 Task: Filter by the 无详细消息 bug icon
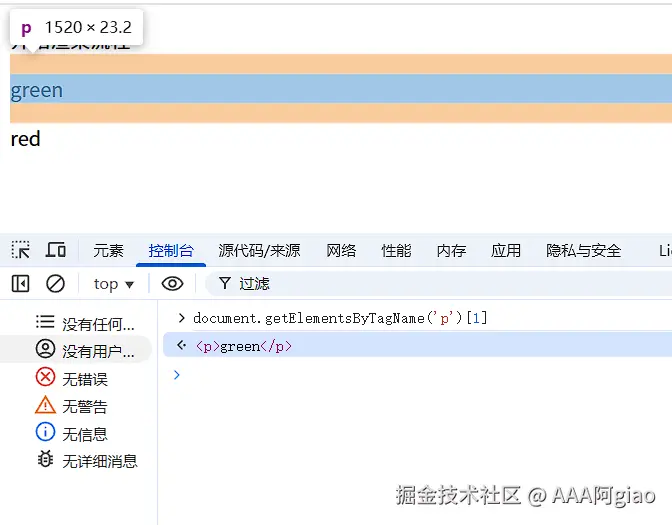(x=45, y=460)
